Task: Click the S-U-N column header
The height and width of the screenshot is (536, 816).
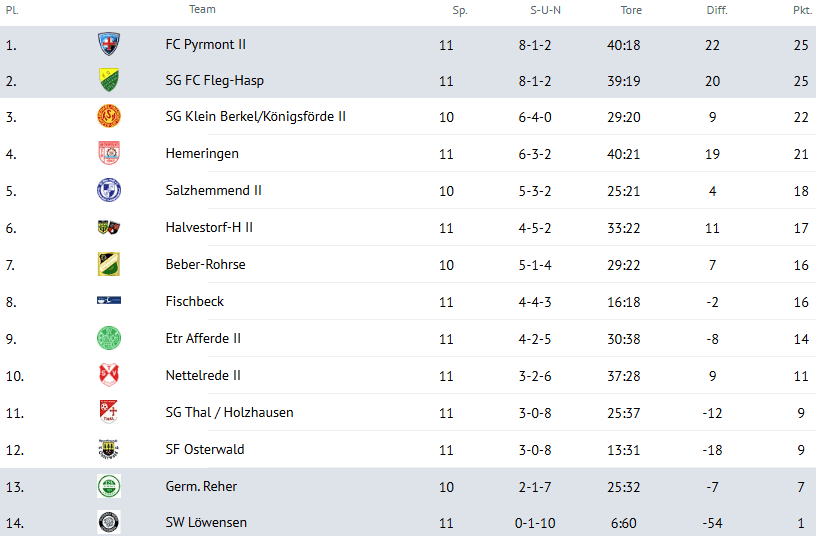Action: click(545, 11)
